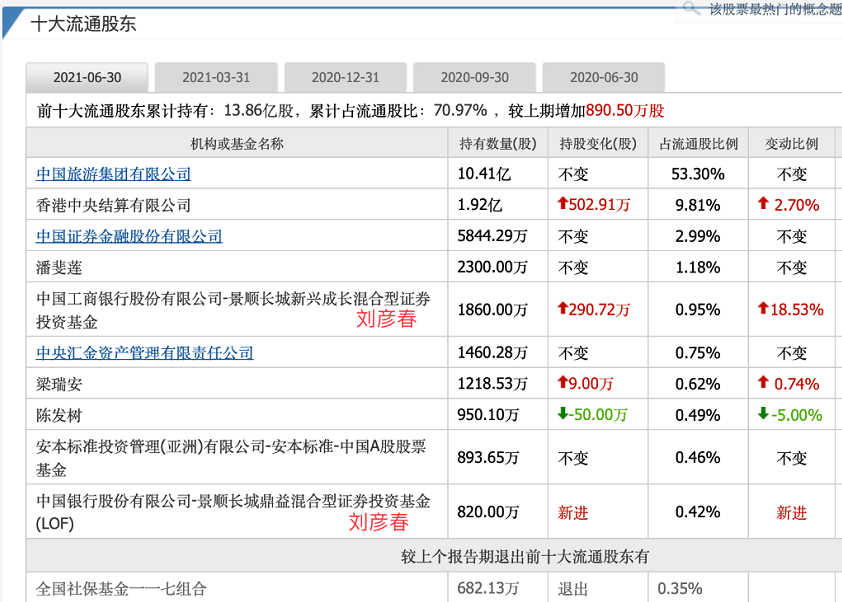Image resolution: width=842 pixels, height=602 pixels.
Task: Click the 占流通股比例 column header
Action: [698, 144]
